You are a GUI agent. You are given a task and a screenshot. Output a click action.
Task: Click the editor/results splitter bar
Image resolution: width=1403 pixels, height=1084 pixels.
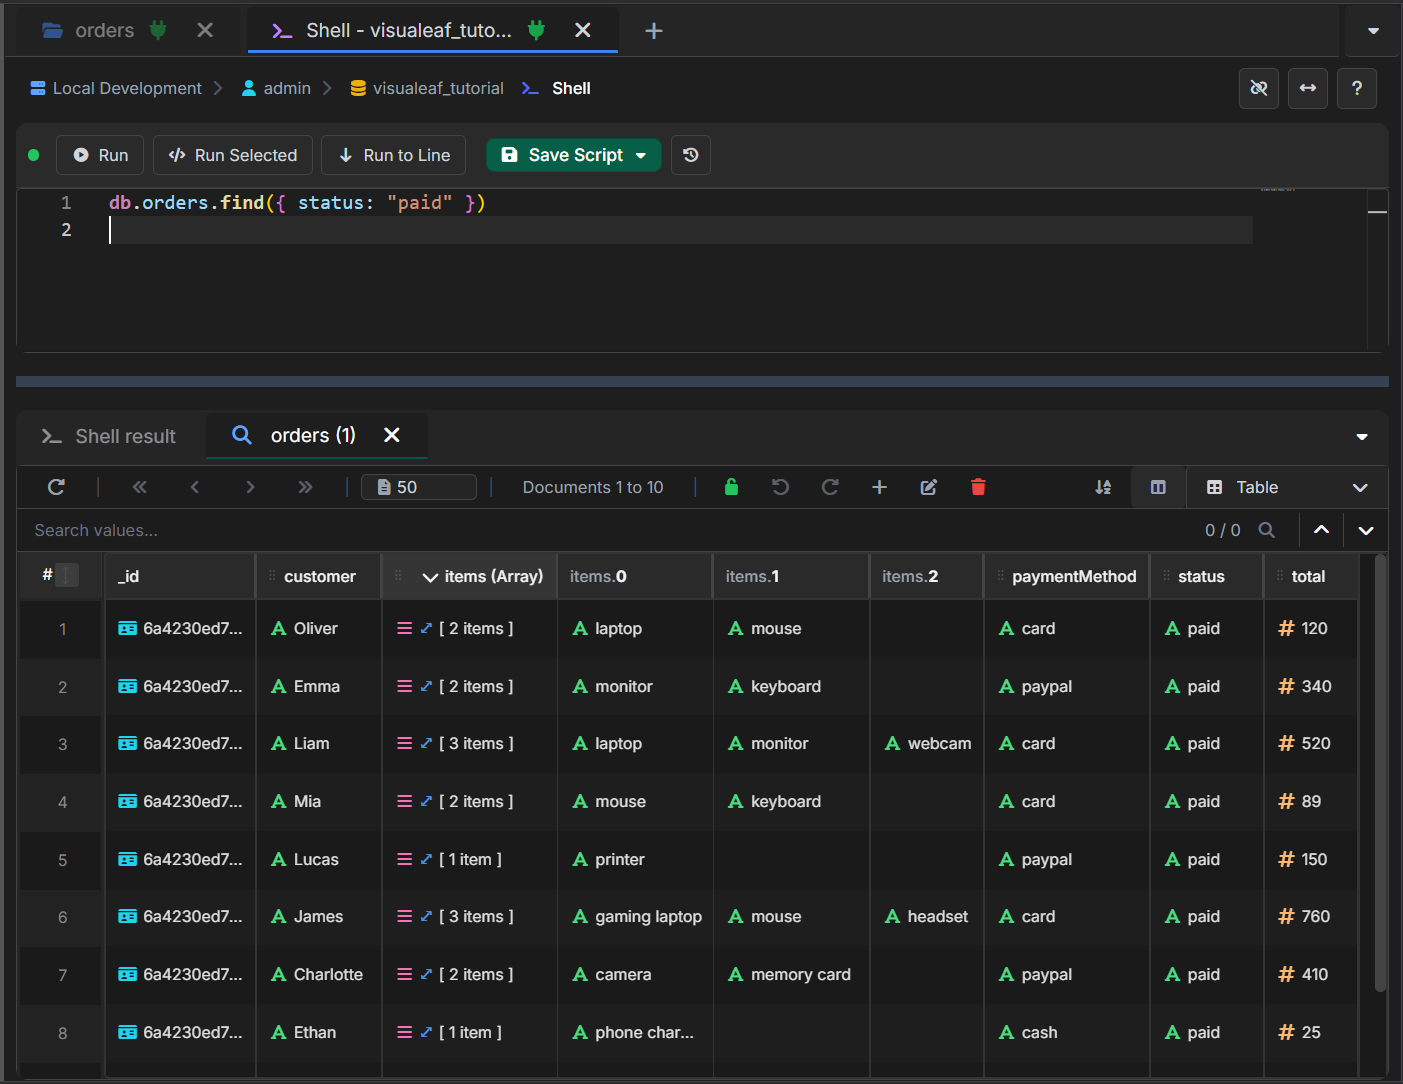702,381
